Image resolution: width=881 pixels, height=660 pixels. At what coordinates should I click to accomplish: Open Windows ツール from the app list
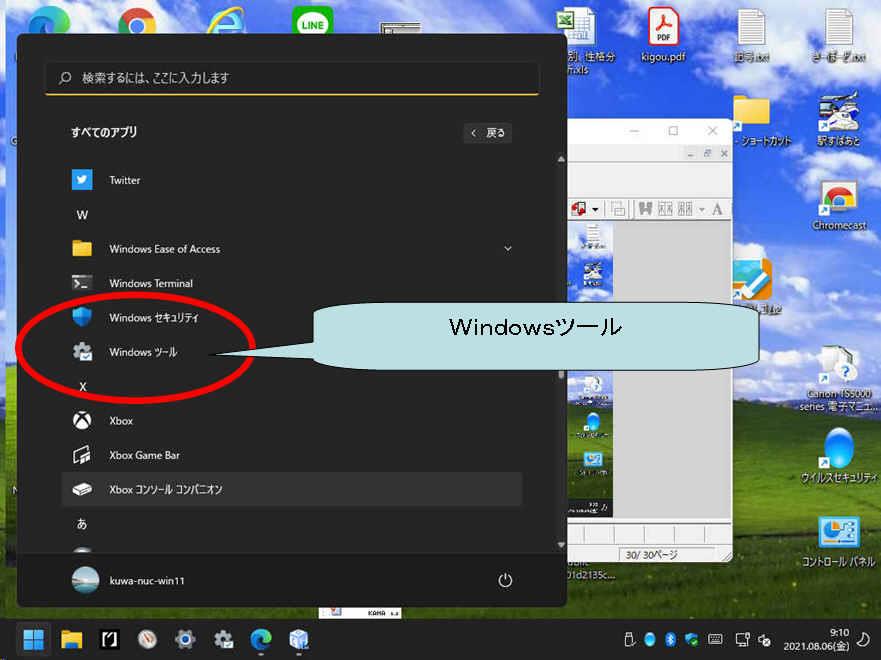(x=292, y=352)
